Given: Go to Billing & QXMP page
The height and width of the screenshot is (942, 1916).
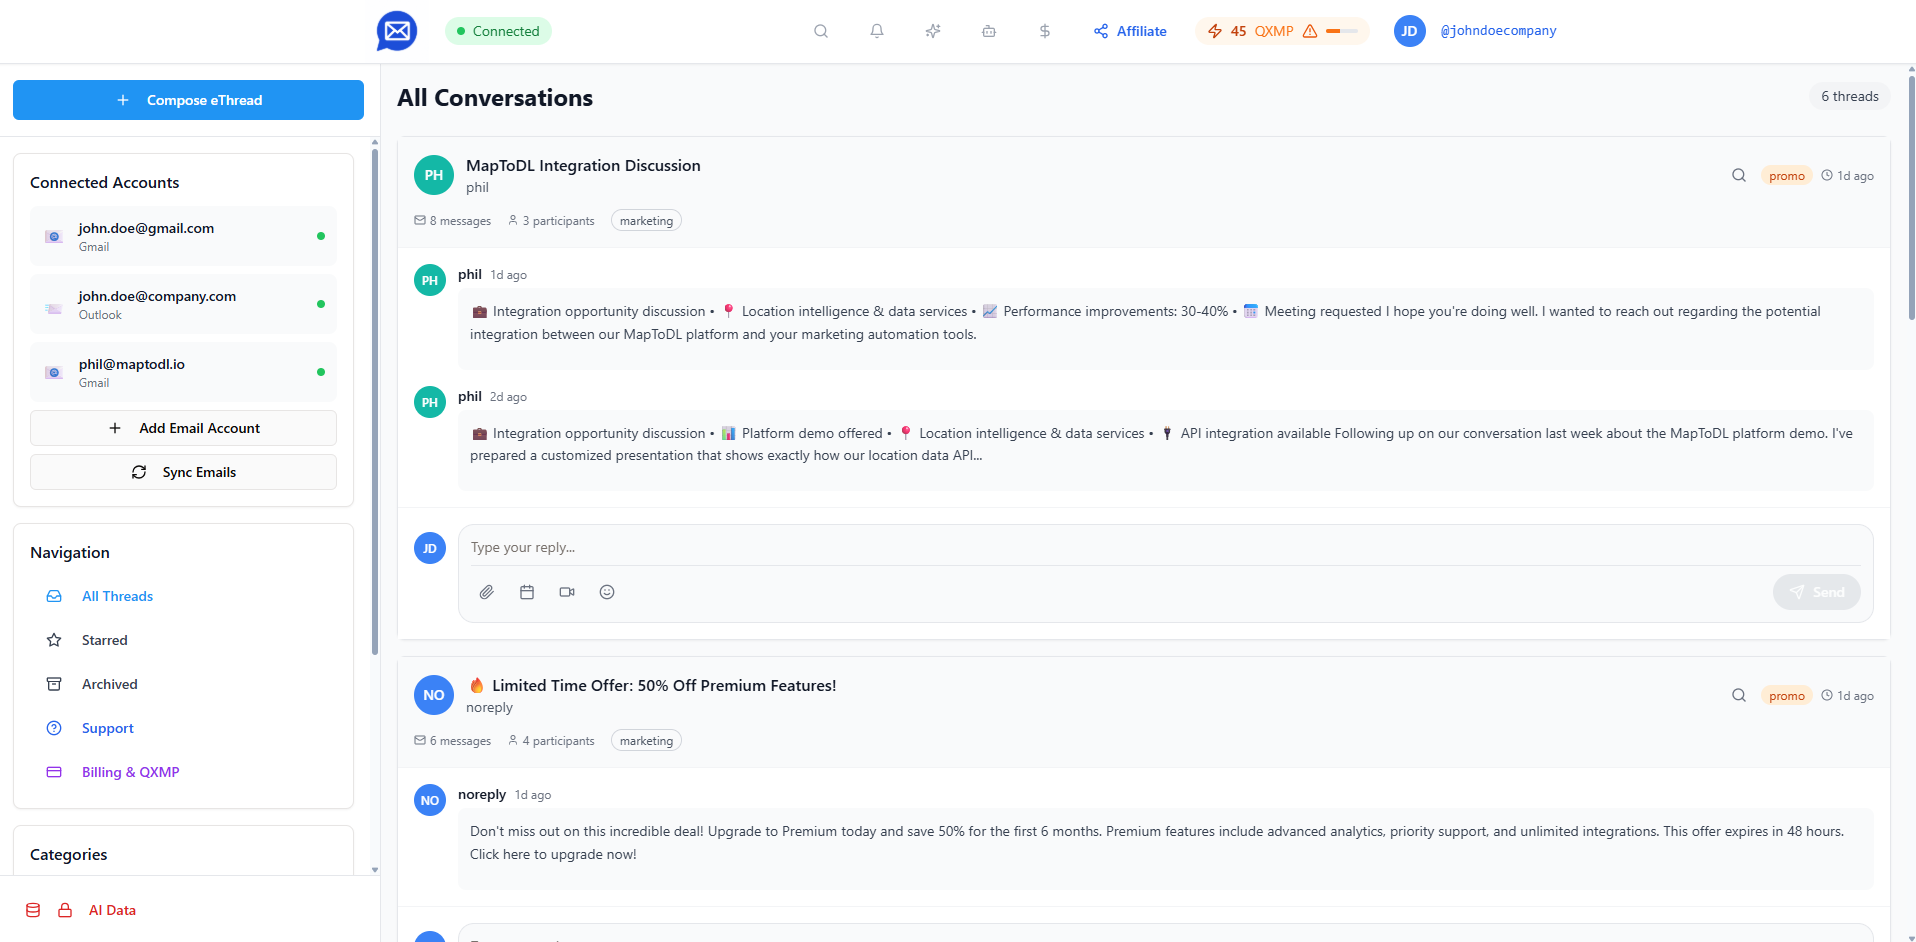Looking at the screenshot, I should point(183,772).
